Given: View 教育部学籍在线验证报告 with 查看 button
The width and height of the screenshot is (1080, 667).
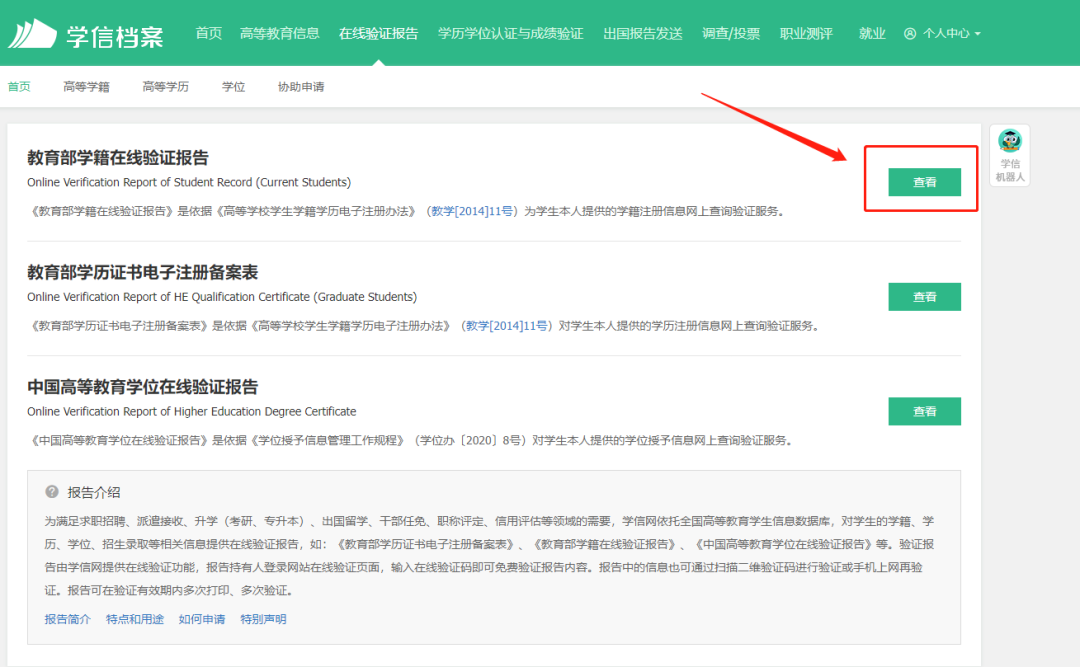Looking at the screenshot, I should 924,182.
